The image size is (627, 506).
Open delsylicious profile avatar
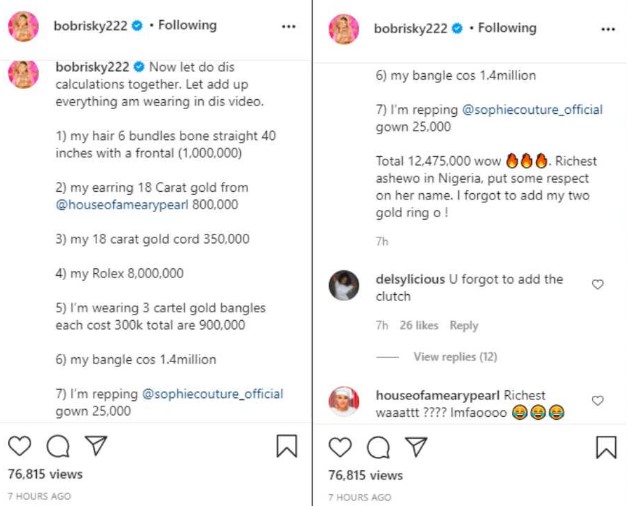pos(344,287)
